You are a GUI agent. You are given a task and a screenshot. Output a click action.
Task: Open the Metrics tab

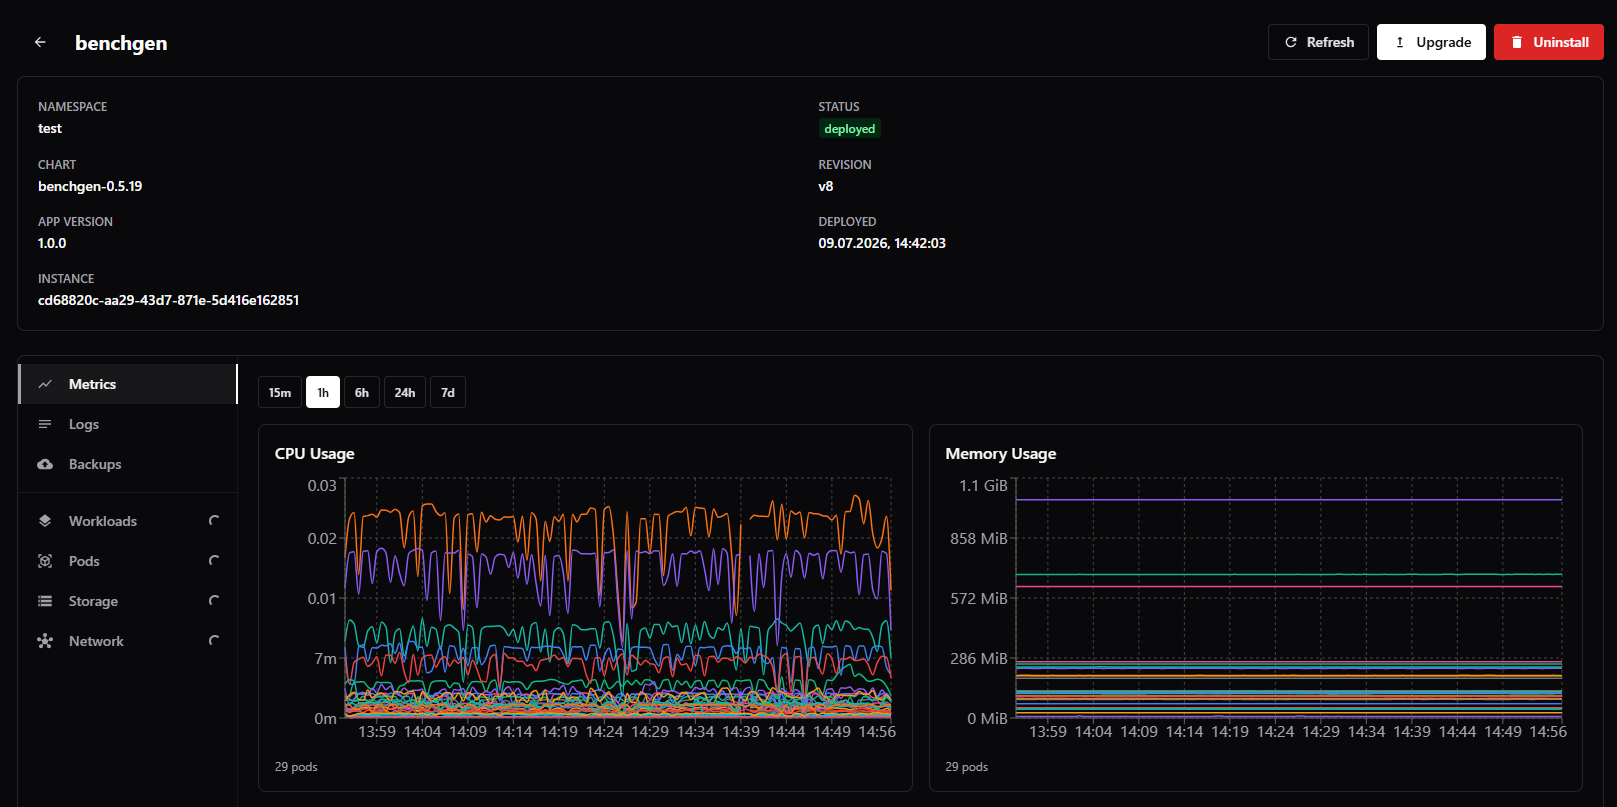coord(127,384)
